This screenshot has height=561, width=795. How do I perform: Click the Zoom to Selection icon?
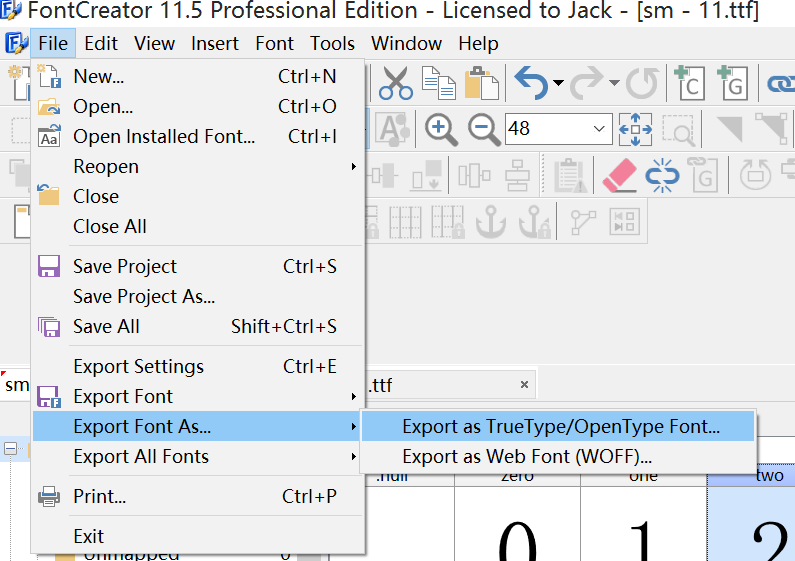point(678,129)
